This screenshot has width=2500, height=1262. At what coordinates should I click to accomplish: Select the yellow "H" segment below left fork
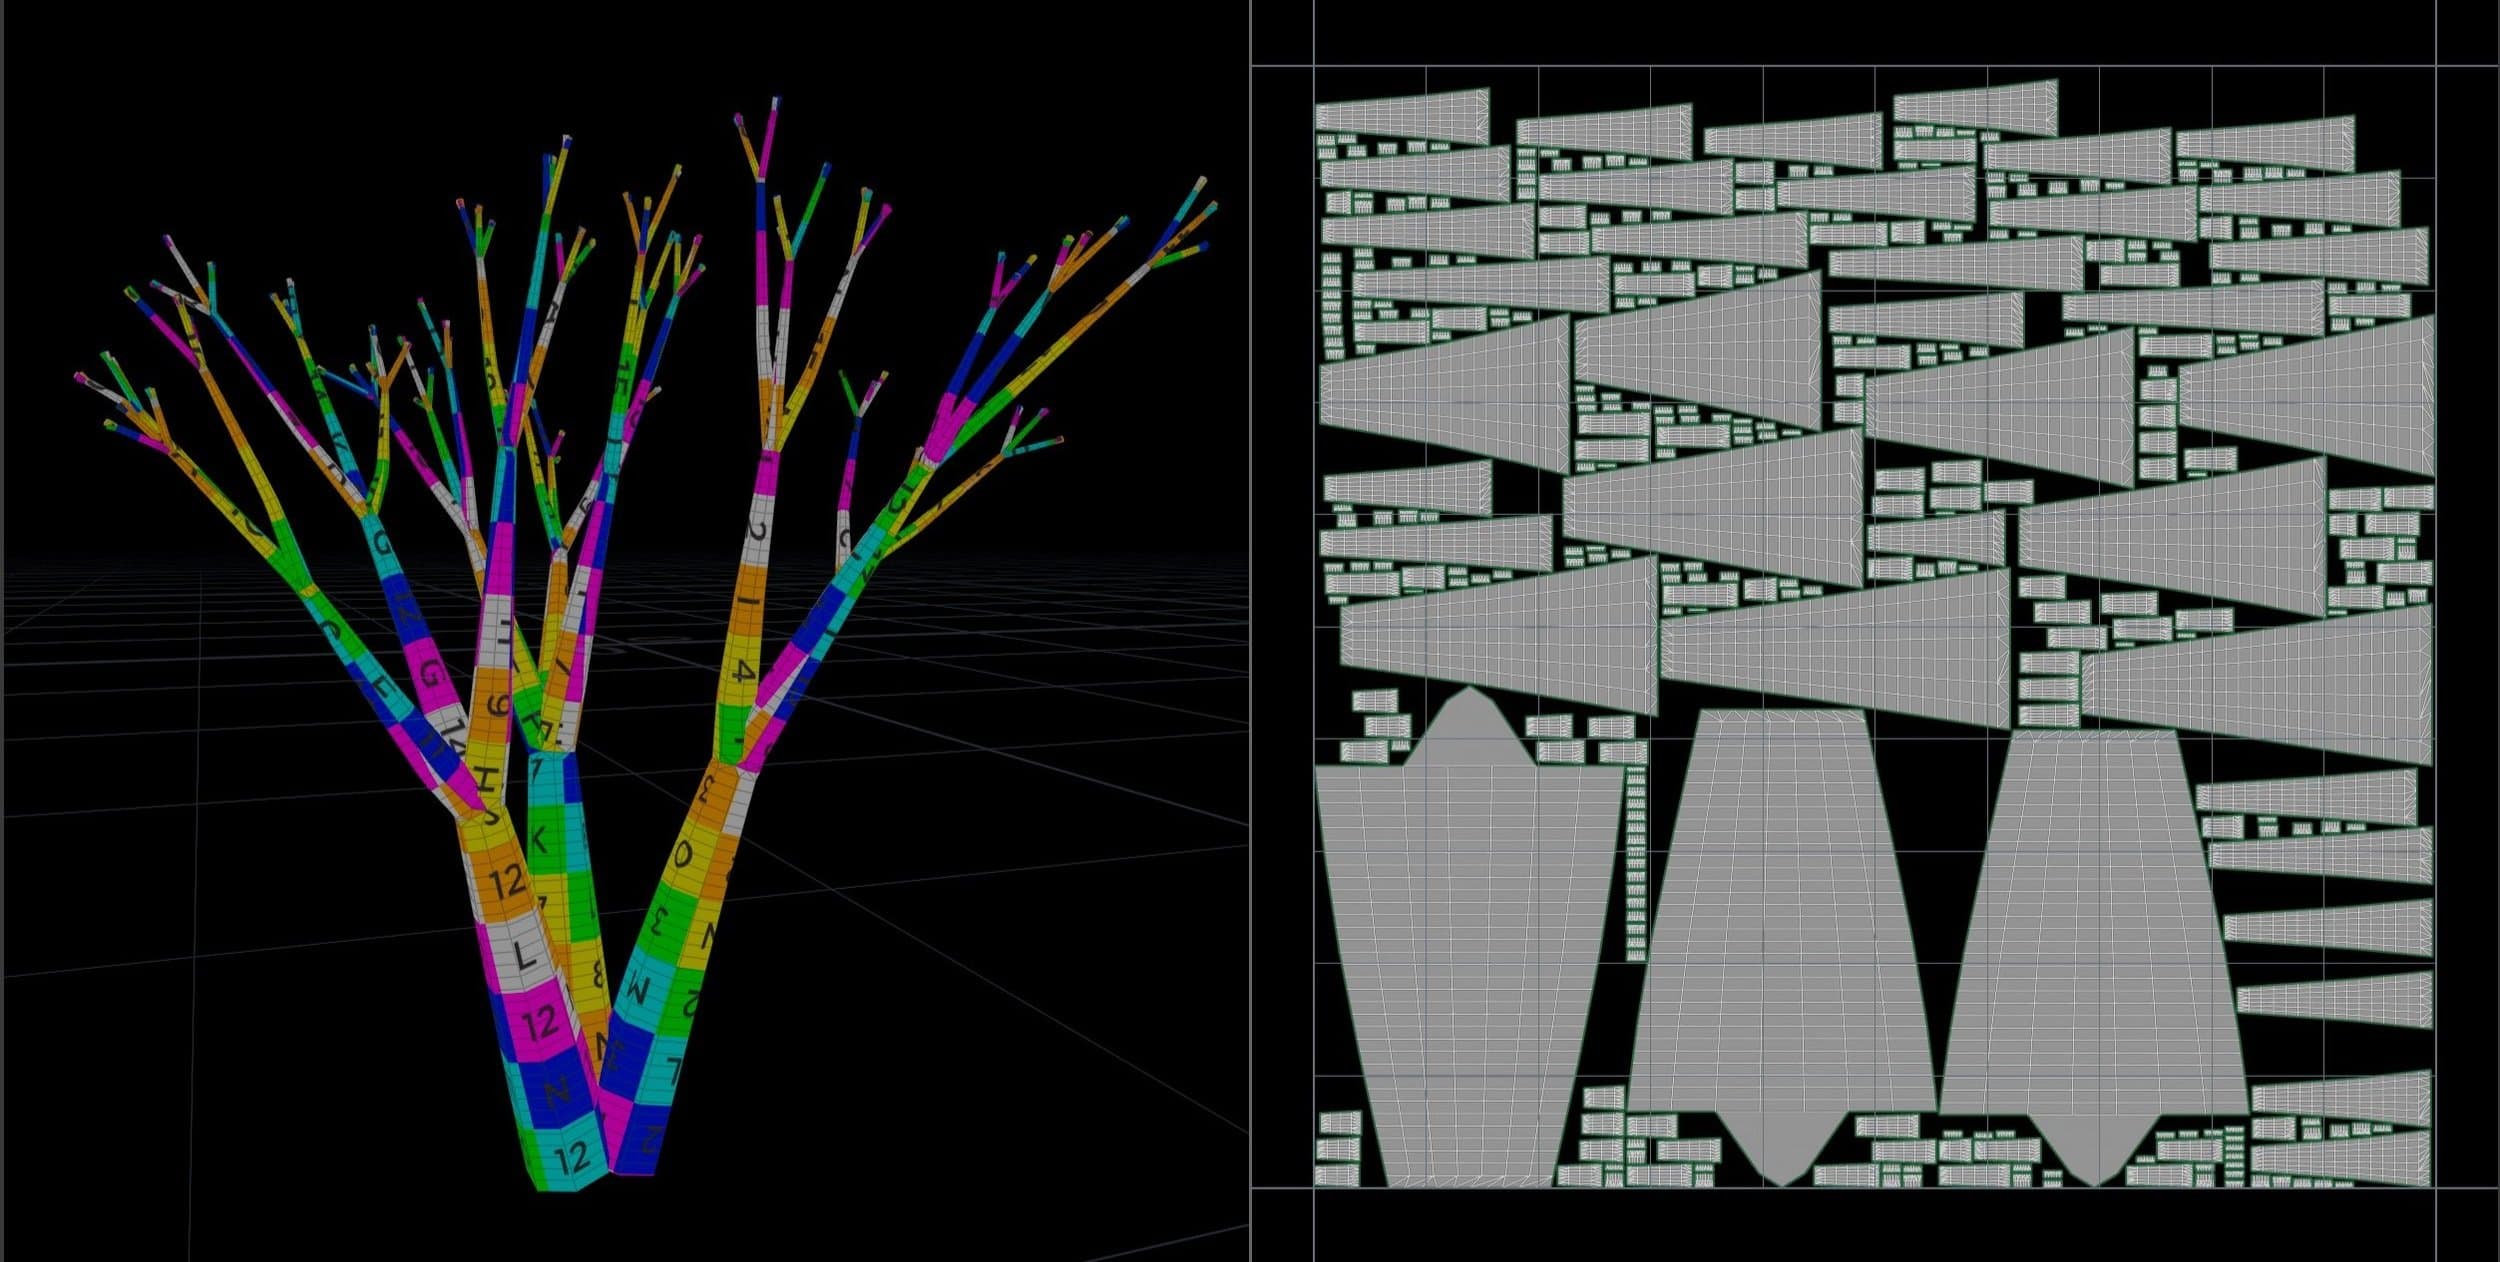[486, 778]
